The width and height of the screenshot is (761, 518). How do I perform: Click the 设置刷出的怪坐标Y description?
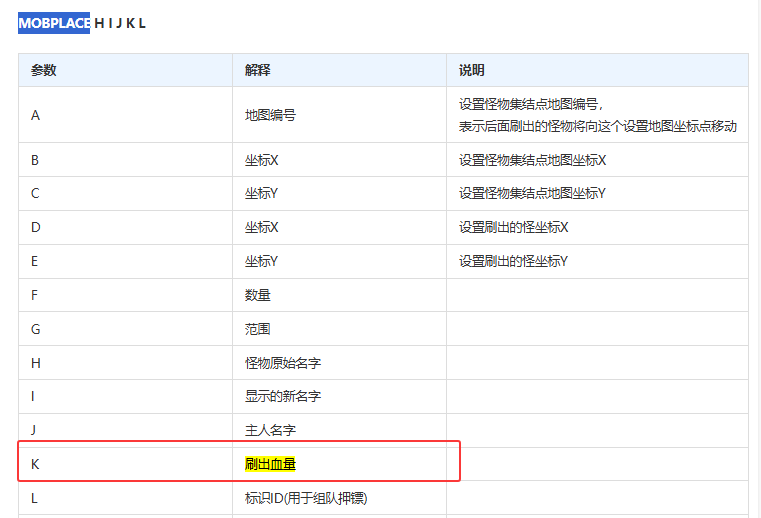tap(513, 262)
